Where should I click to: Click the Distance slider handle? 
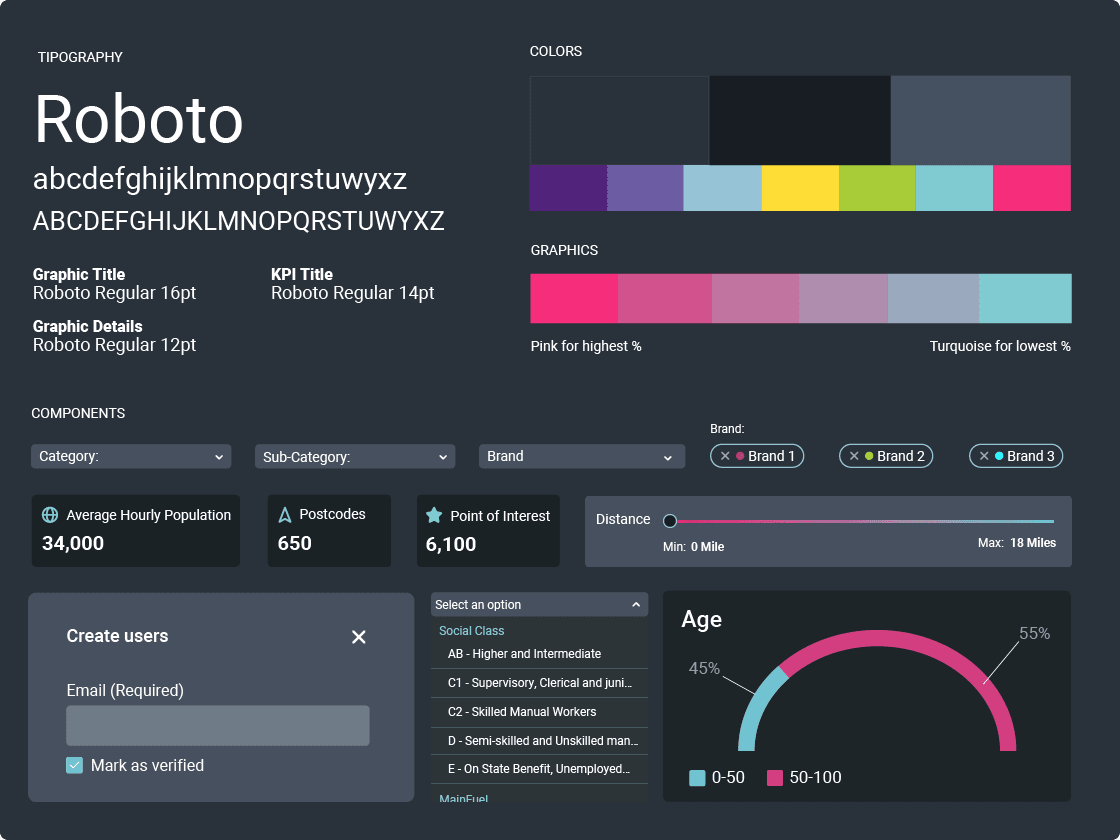(x=670, y=521)
